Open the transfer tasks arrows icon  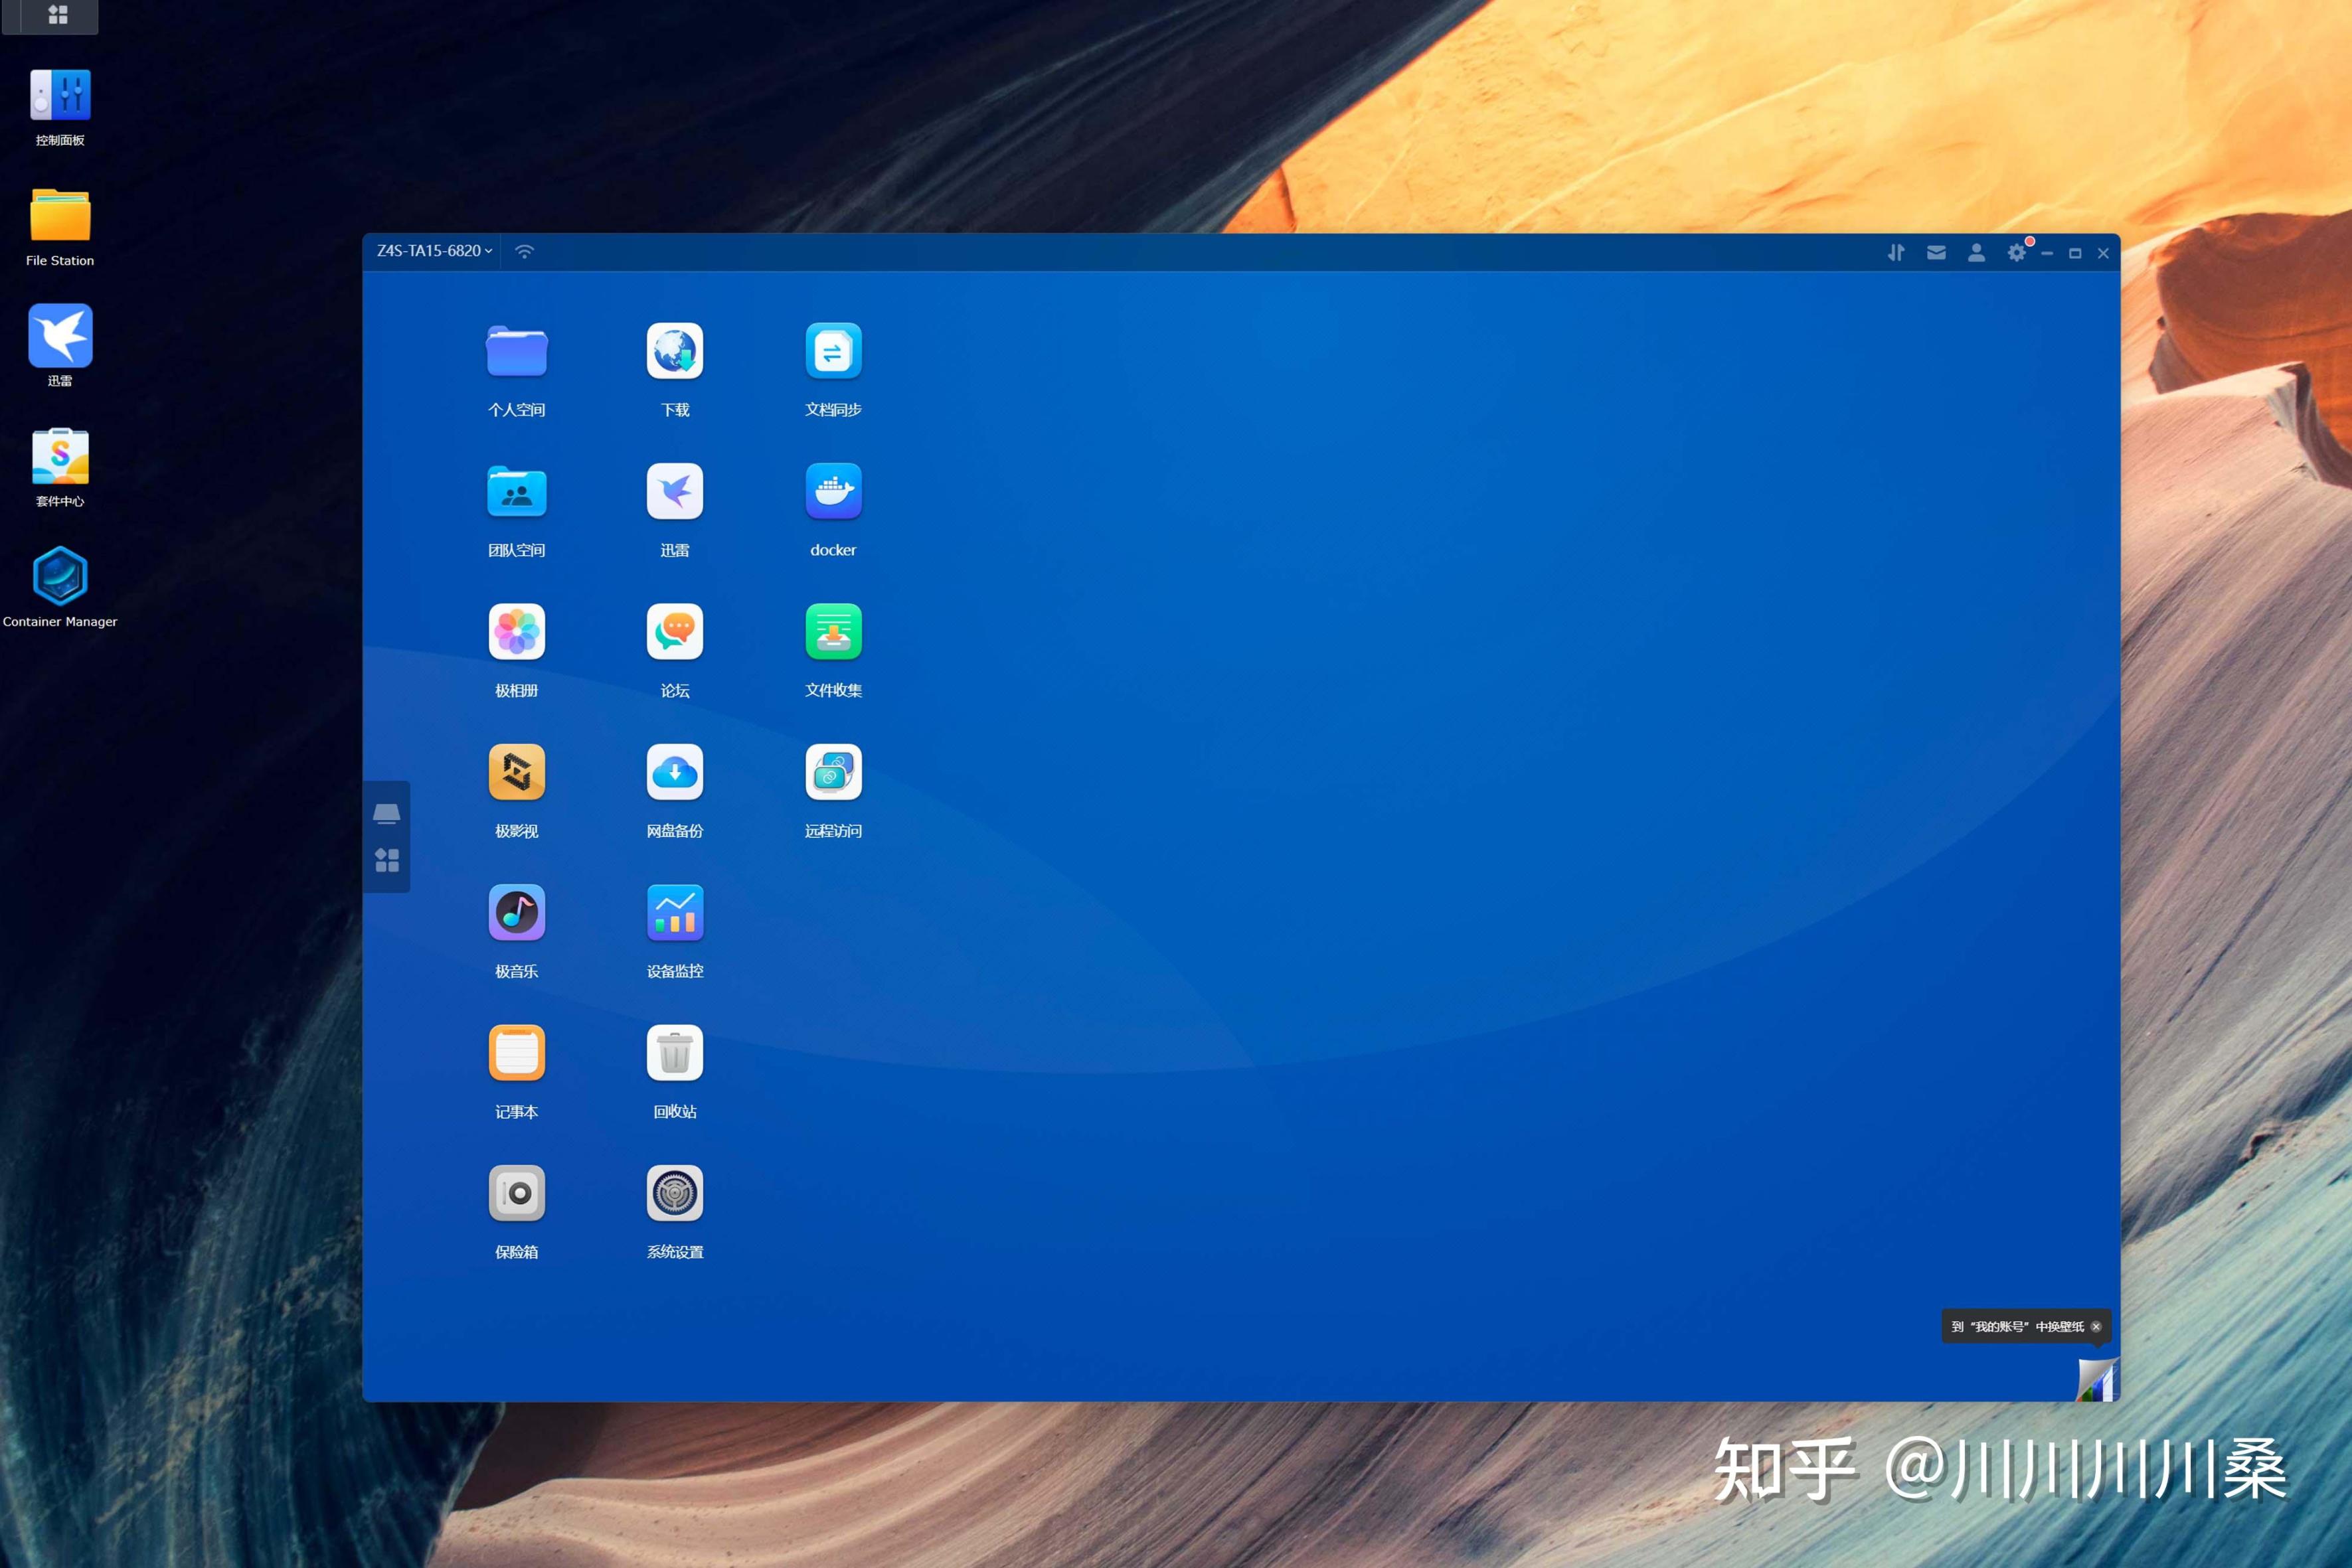[1895, 253]
